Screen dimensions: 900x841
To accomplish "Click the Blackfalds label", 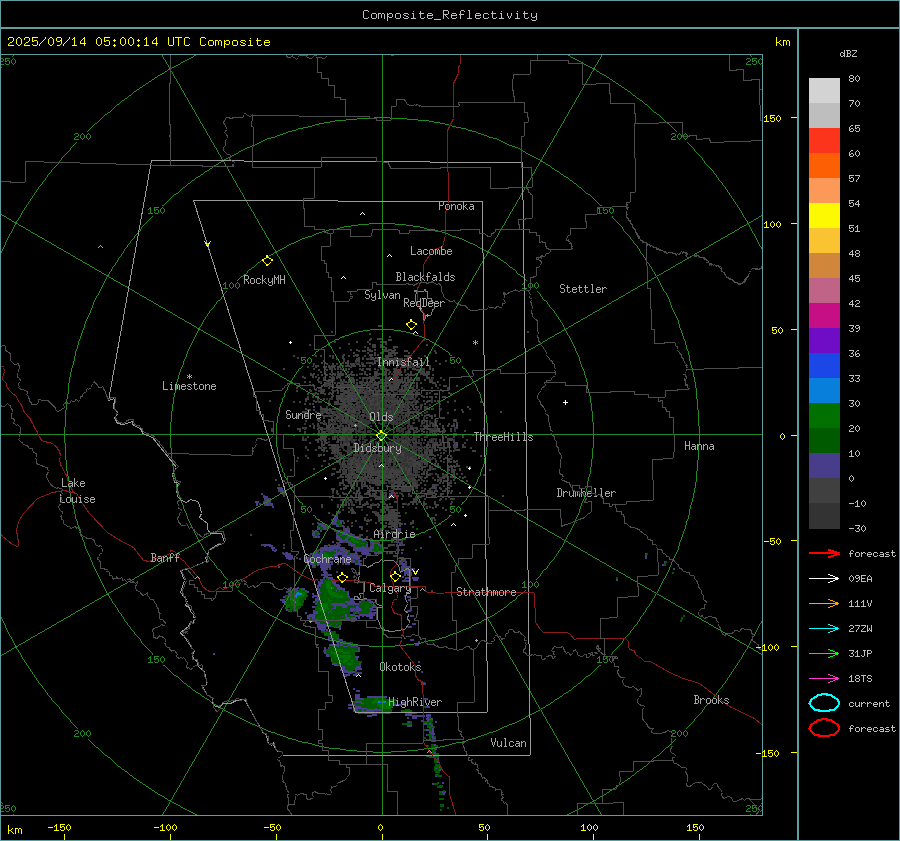I will [425, 277].
